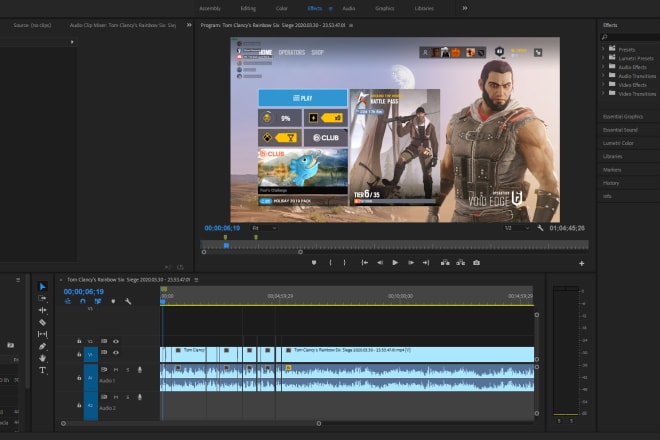Click the Program monitor blue playhead
The height and width of the screenshot is (440, 660).
[x=226, y=245]
